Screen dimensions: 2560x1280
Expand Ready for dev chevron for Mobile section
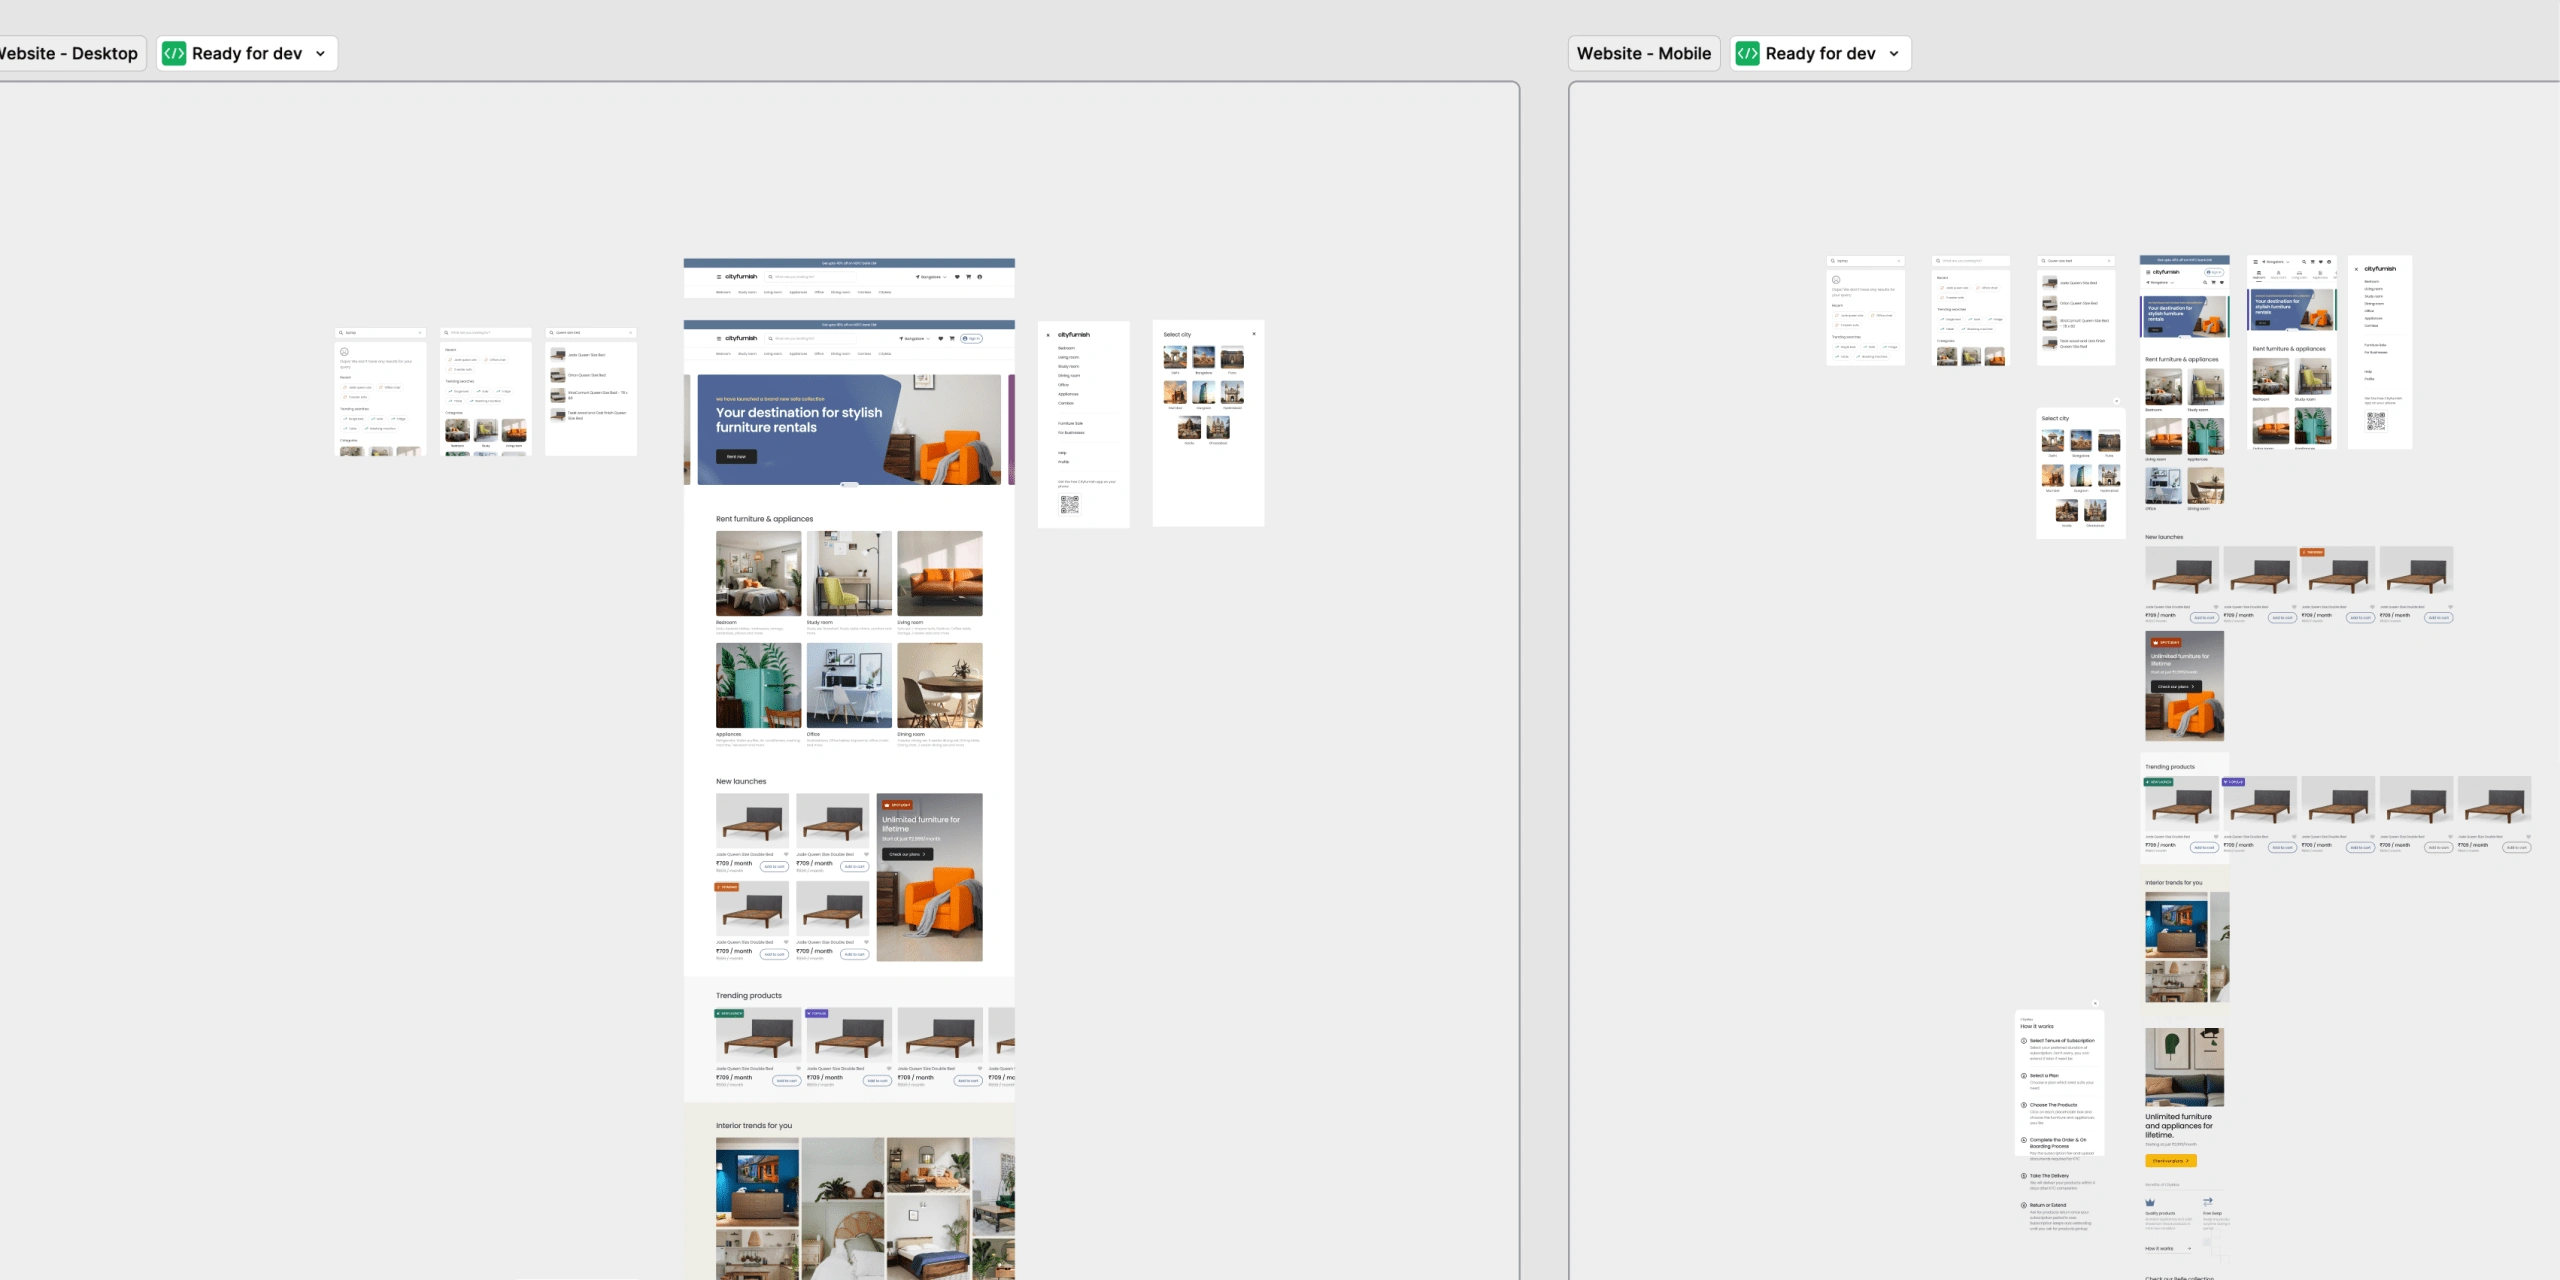[x=1894, y=54]
